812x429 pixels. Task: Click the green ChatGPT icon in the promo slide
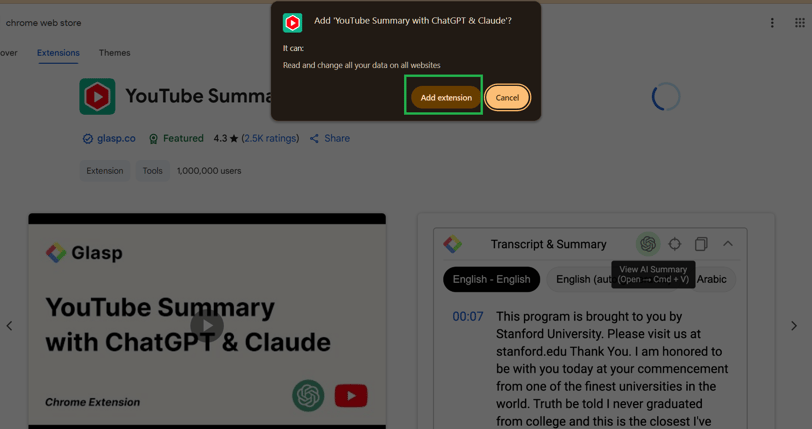tap(308, 396)
